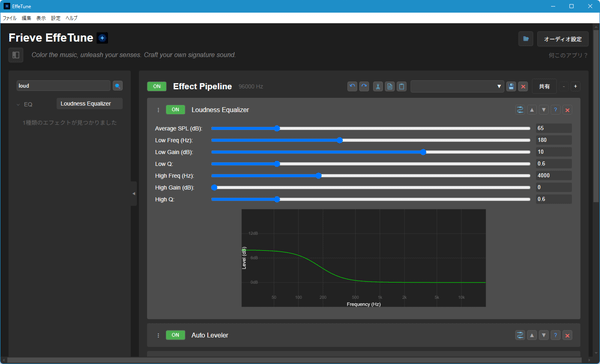Open the ヘルプ menu
600x364 pixels.
coord(72,18)
